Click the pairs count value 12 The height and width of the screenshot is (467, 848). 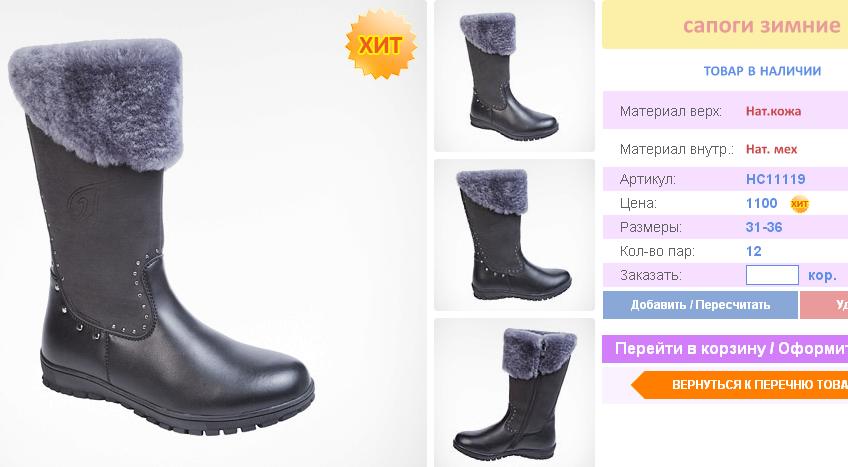753,251
